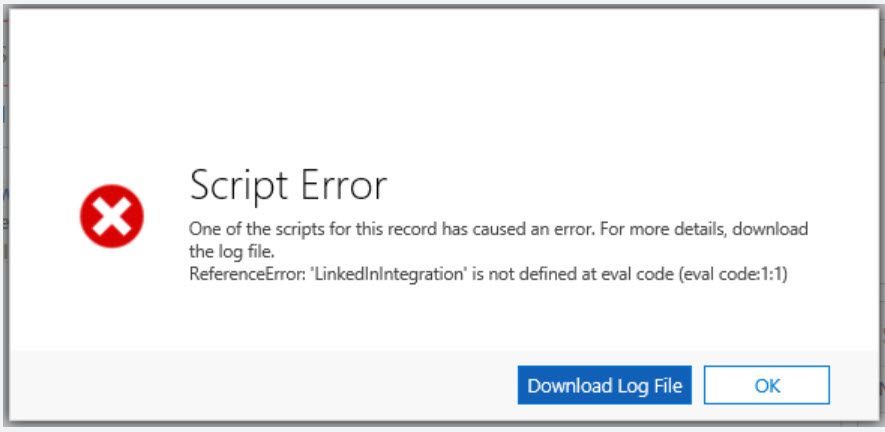The height and width of the screenshot is (432, 885).
Task: Click the red error X icon
Action: (112, 217)
